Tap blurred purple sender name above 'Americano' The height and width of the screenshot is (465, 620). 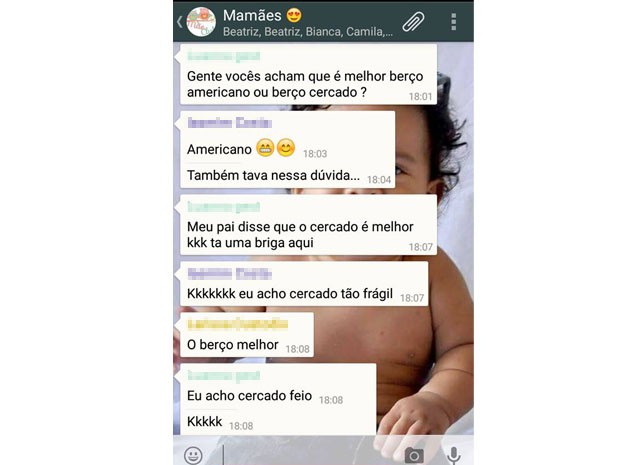[x=229, y=123]
